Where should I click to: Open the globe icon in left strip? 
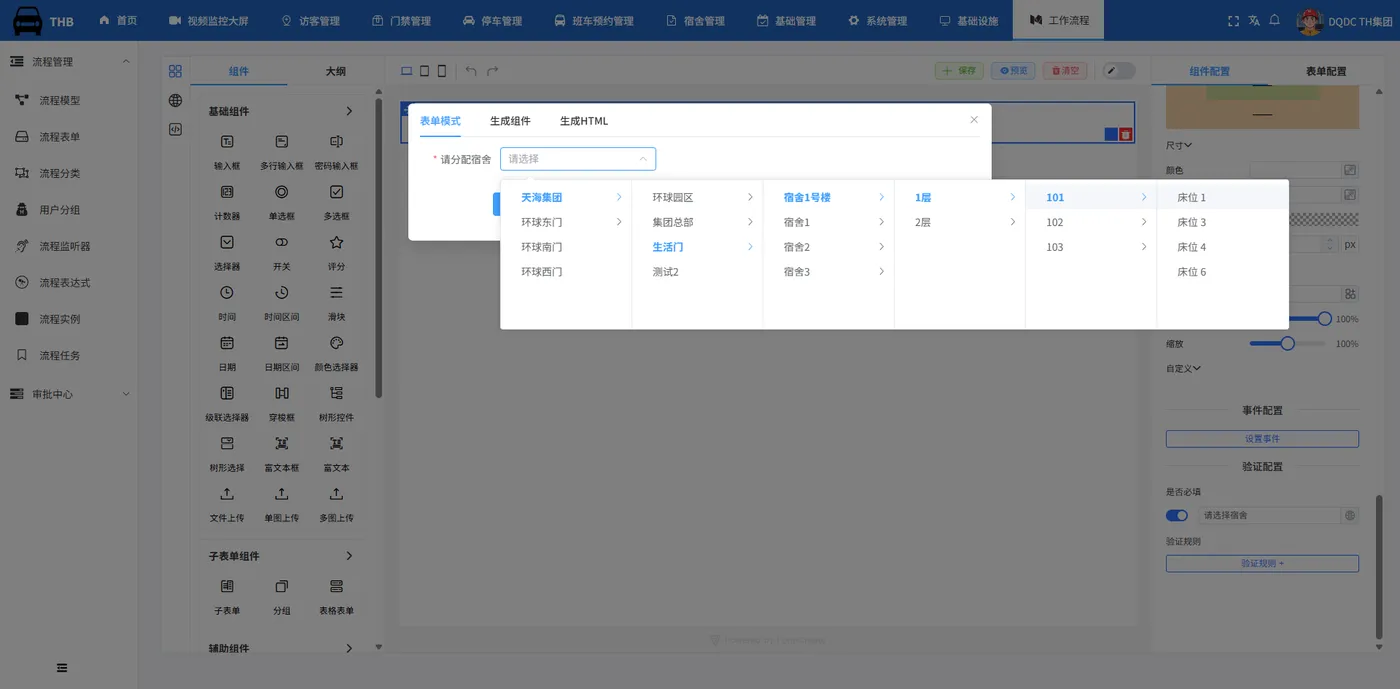pyautogui.click(x=175, y=100)
